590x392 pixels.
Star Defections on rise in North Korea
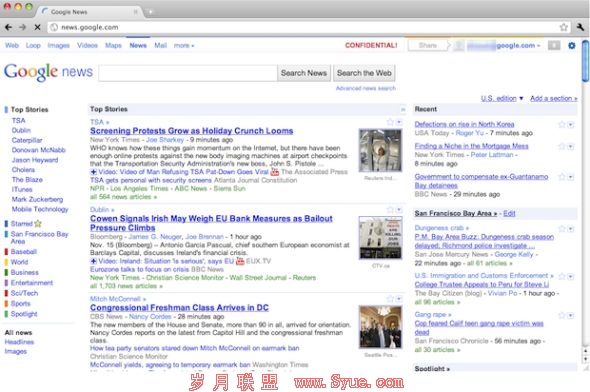click(x=562, y=125)
